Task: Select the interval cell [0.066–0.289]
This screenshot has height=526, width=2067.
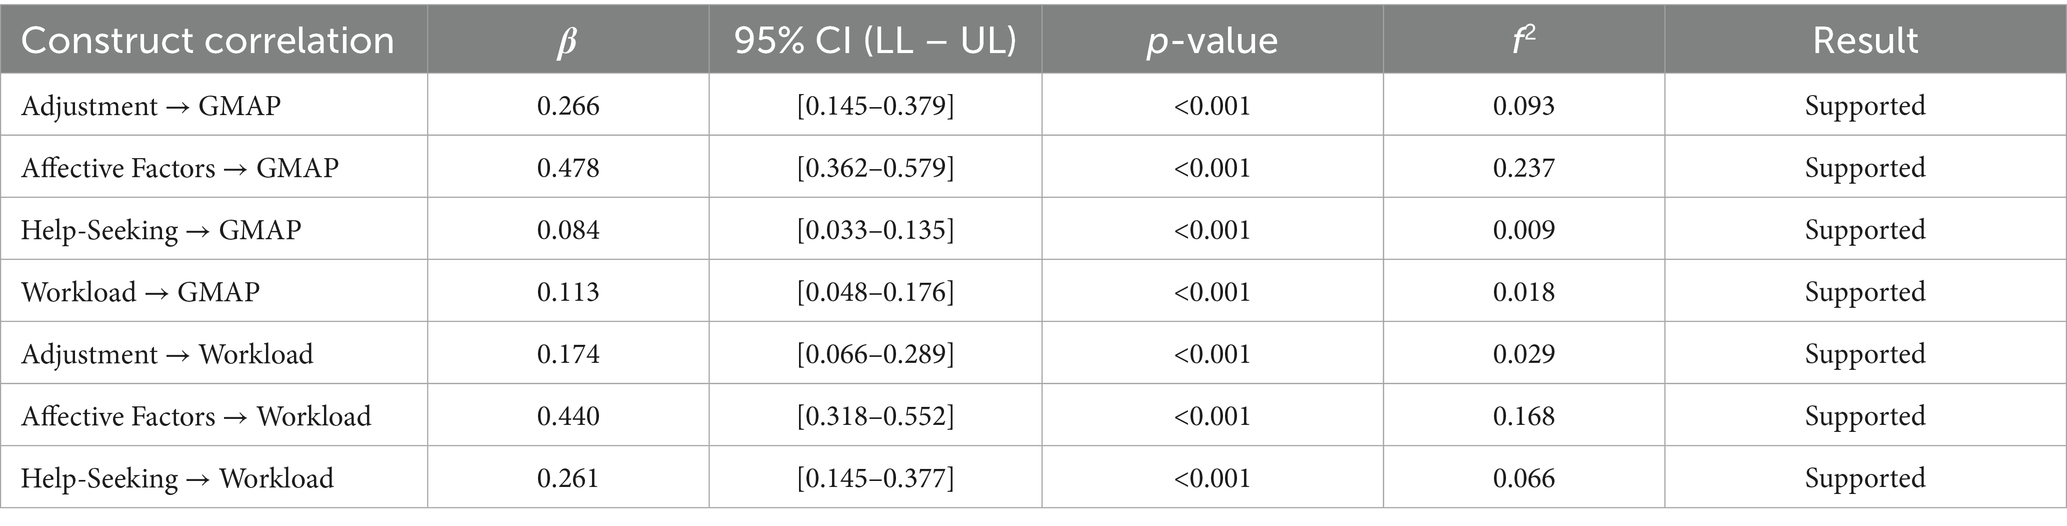Action: [x=875, y=354]
